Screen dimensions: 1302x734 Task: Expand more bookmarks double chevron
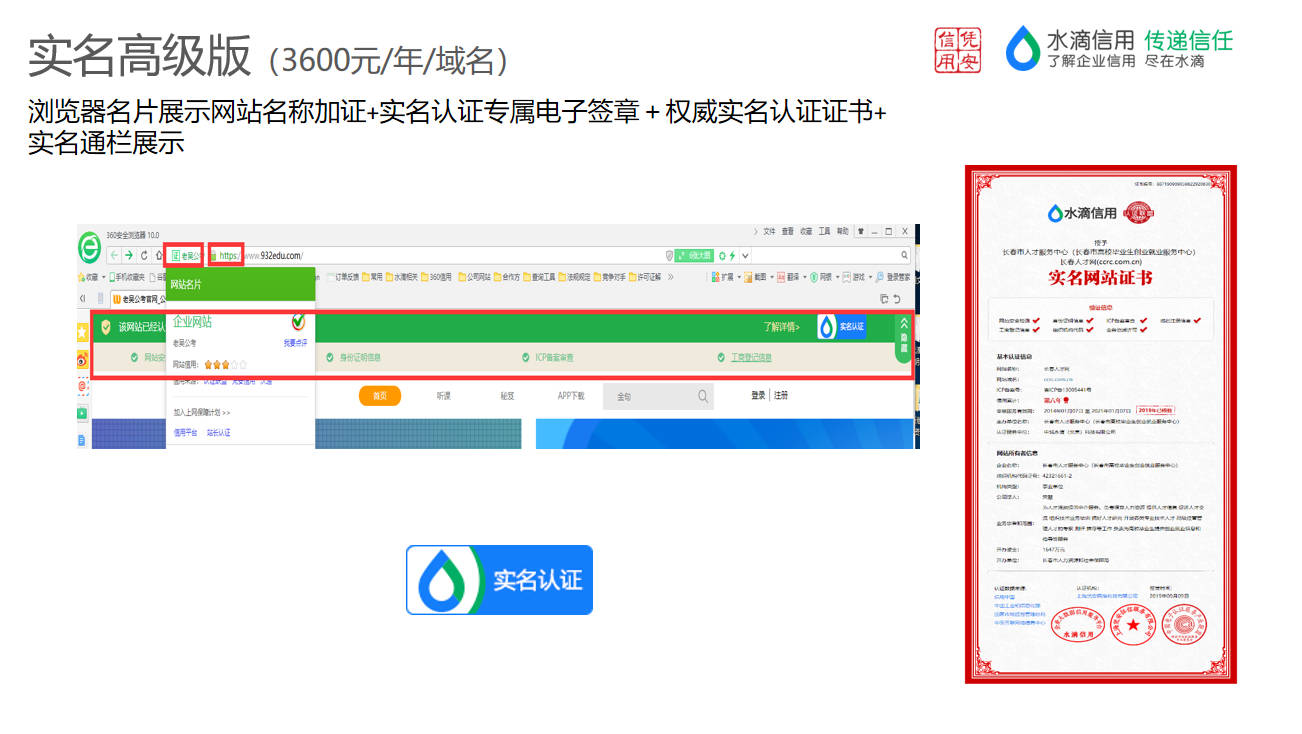click(x=670, y=276)
